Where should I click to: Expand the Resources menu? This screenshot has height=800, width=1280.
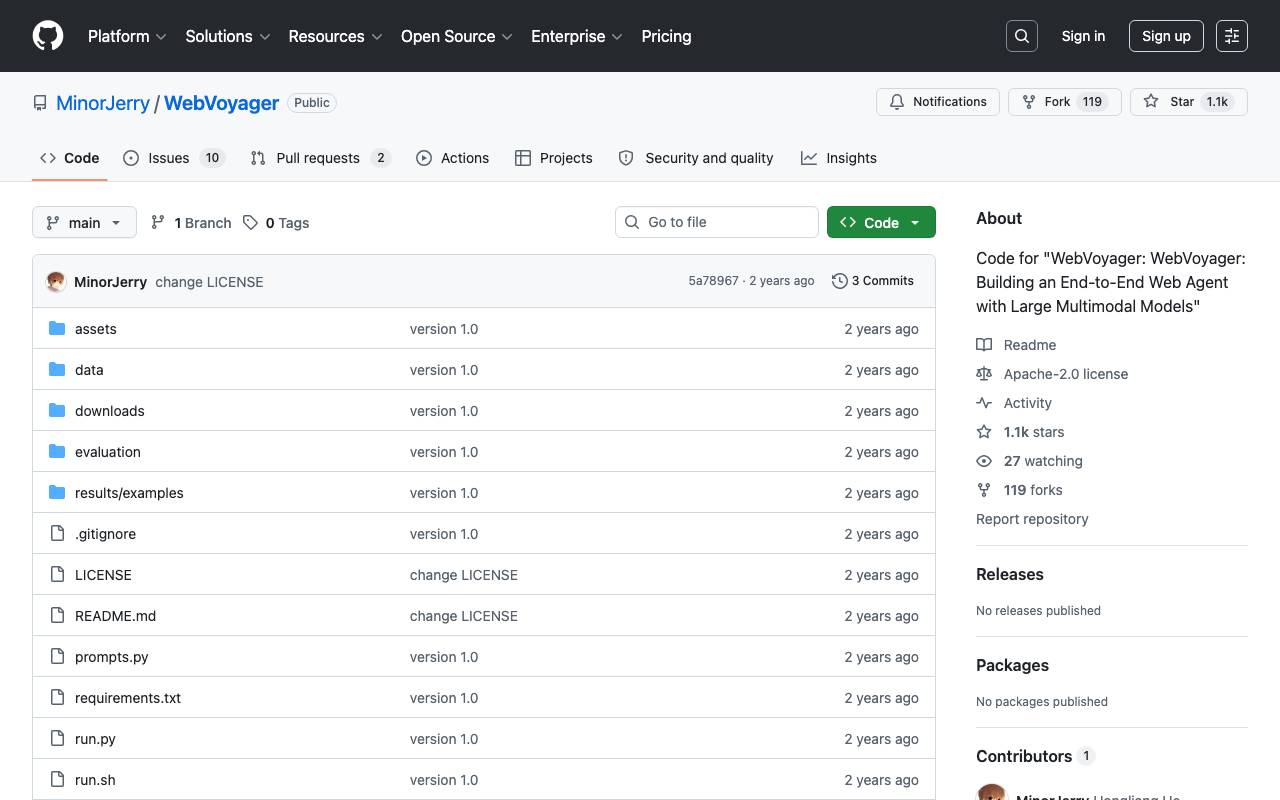coord(336,36)
